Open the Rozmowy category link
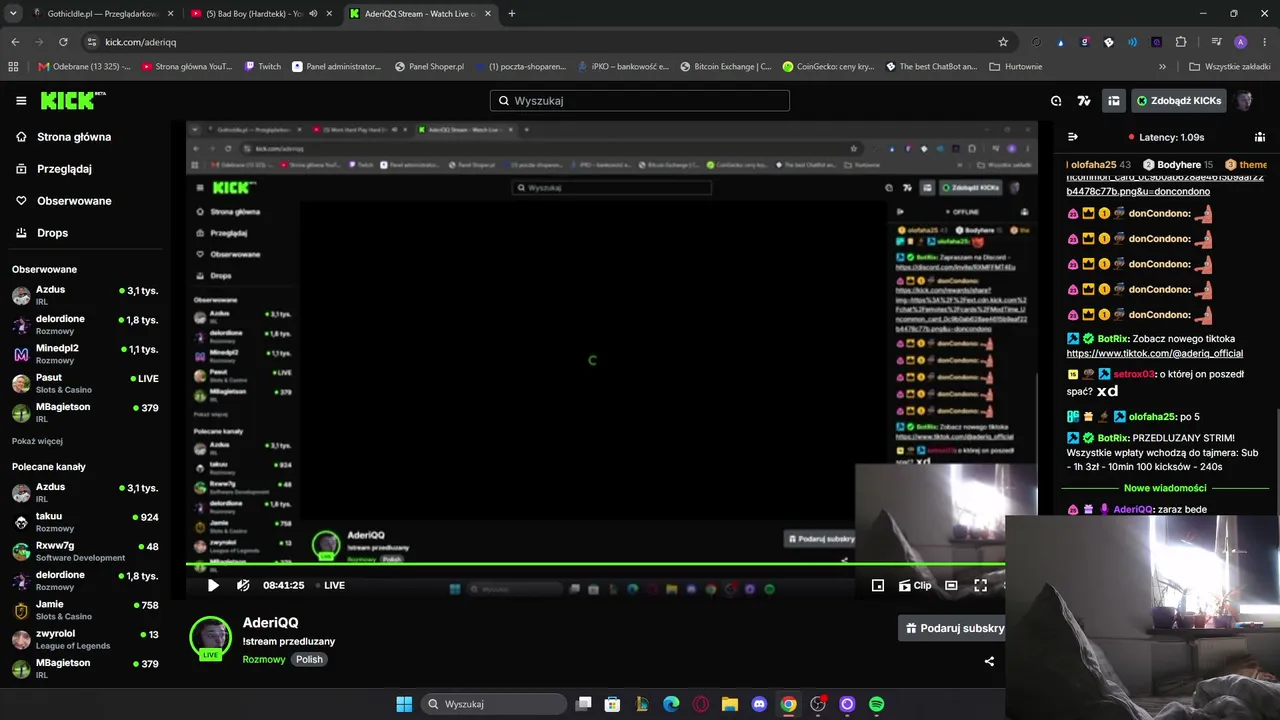Viewport: 1280px width, 720px height. pyautogui.click(x=264, y=659)
